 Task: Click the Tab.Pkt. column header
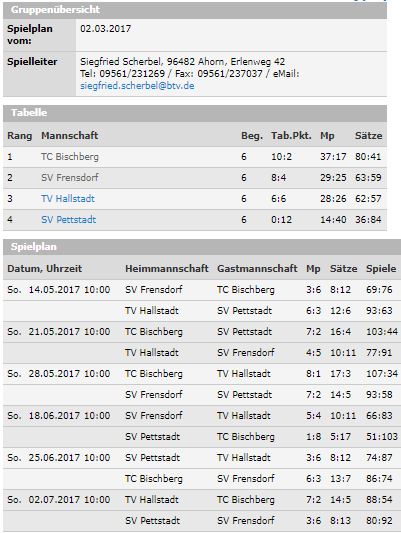point(291,136)
